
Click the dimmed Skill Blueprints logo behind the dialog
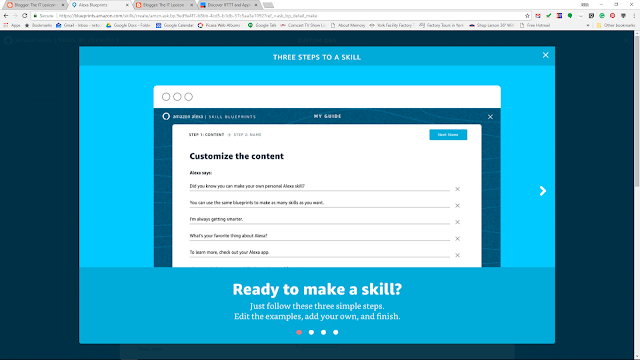pyautogui.click(x=62, y=40)
